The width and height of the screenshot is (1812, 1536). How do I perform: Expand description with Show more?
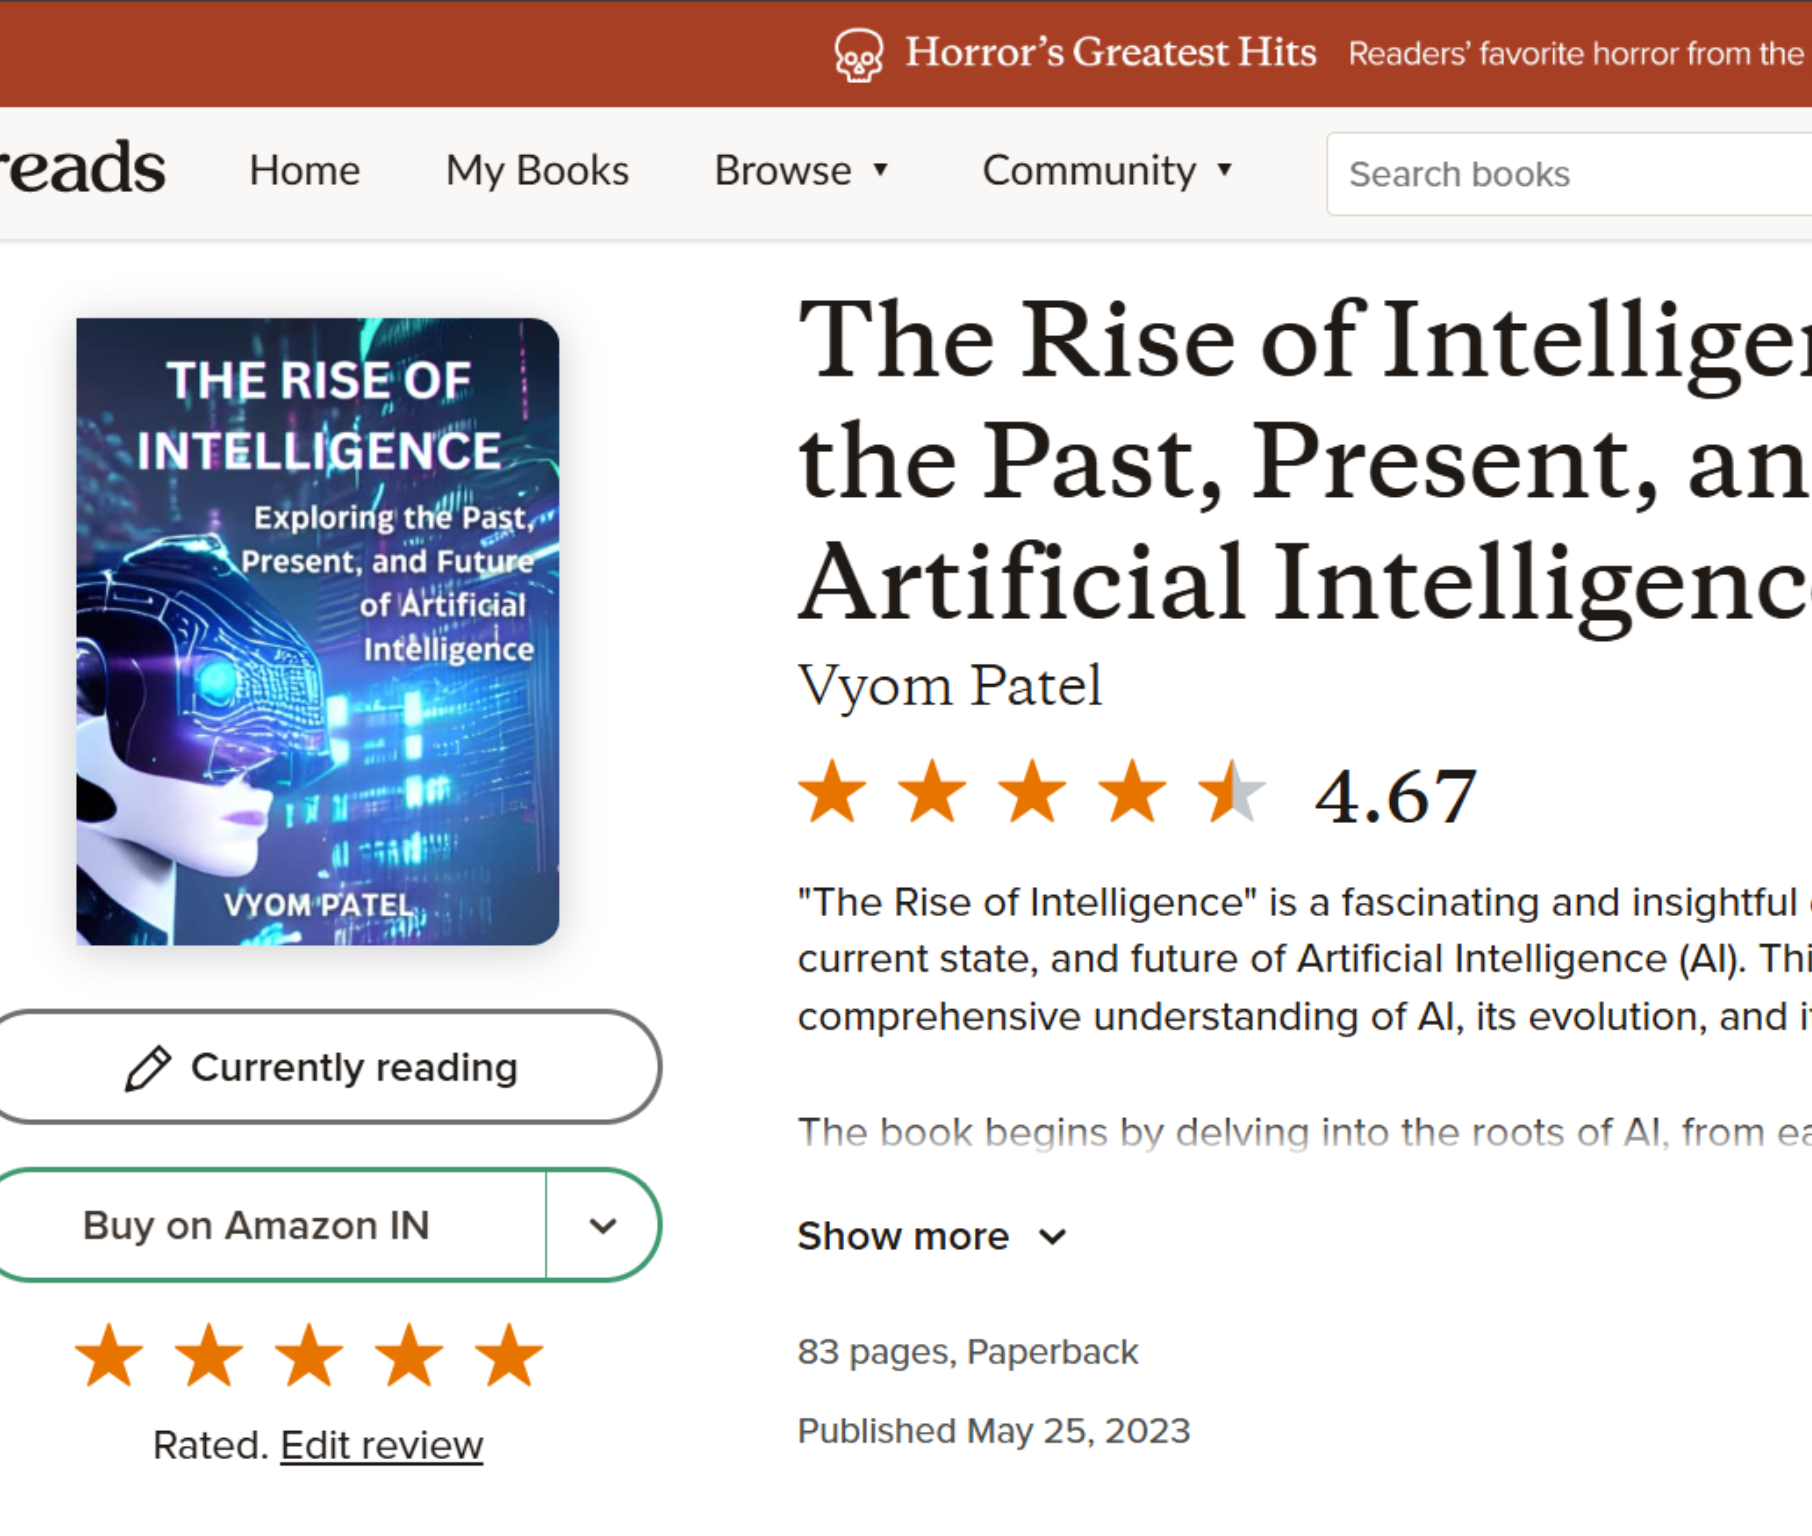931,1237
